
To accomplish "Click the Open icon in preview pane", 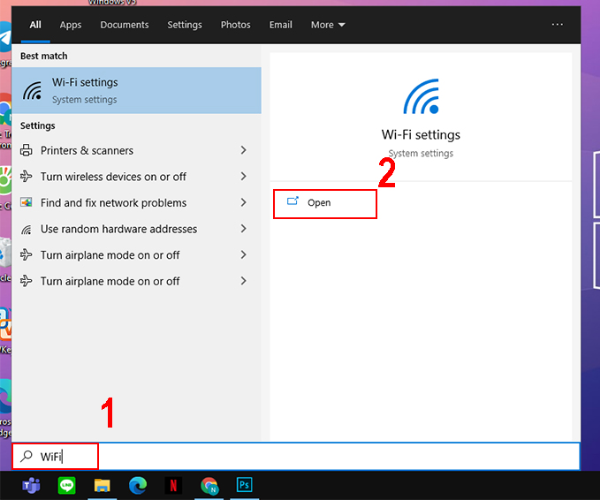I will (293, 201).
